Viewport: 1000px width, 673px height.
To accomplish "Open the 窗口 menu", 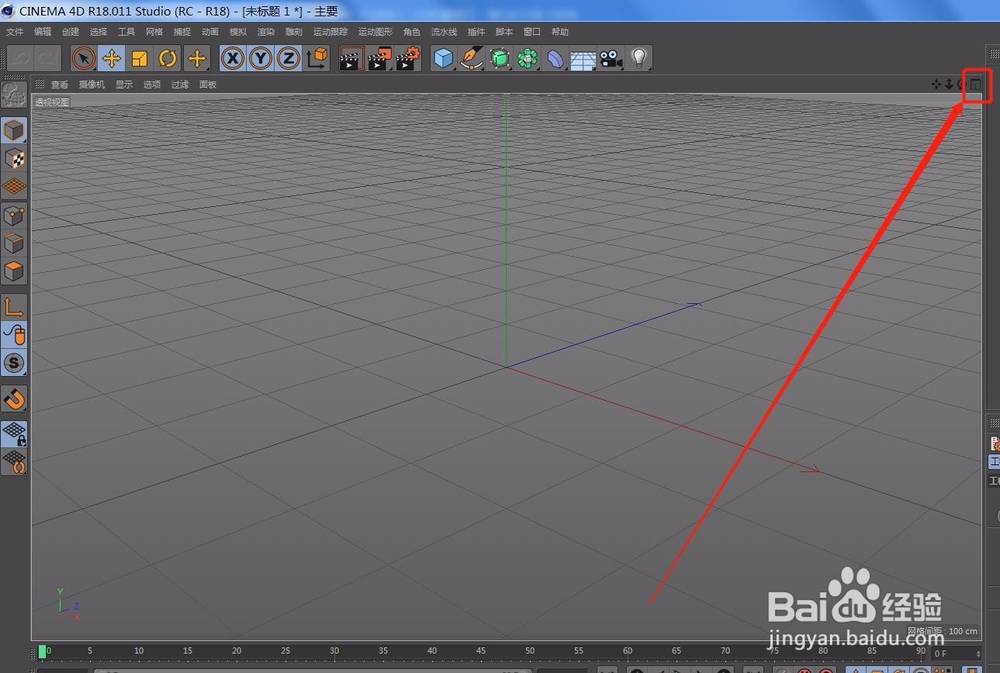I will coord(532,31).
